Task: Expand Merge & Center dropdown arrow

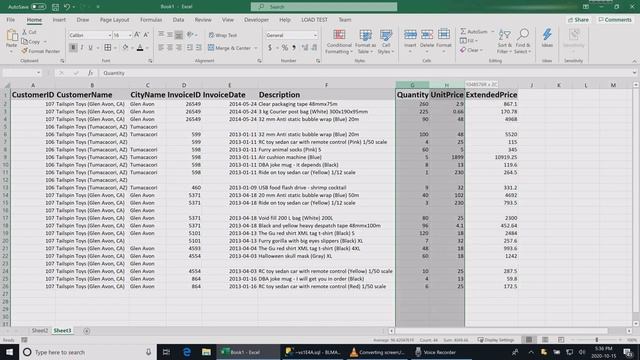Action: 256,48
